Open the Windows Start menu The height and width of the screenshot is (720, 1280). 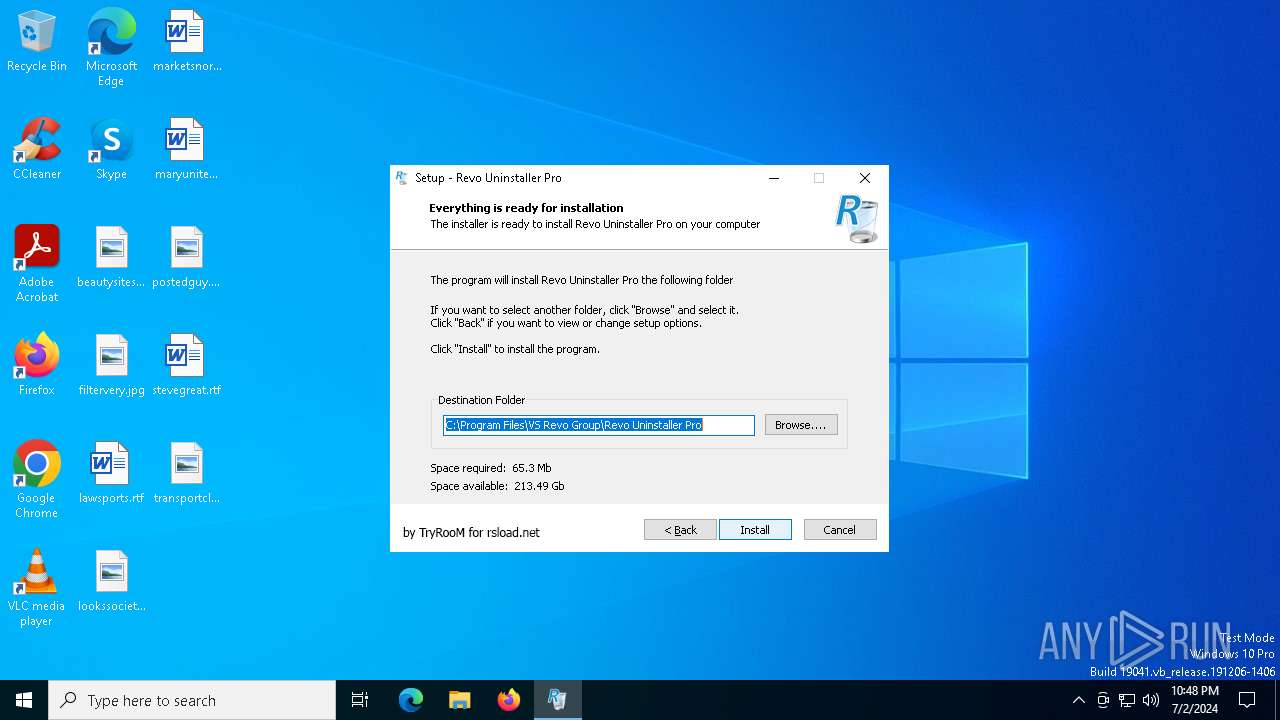pos(24,700)
